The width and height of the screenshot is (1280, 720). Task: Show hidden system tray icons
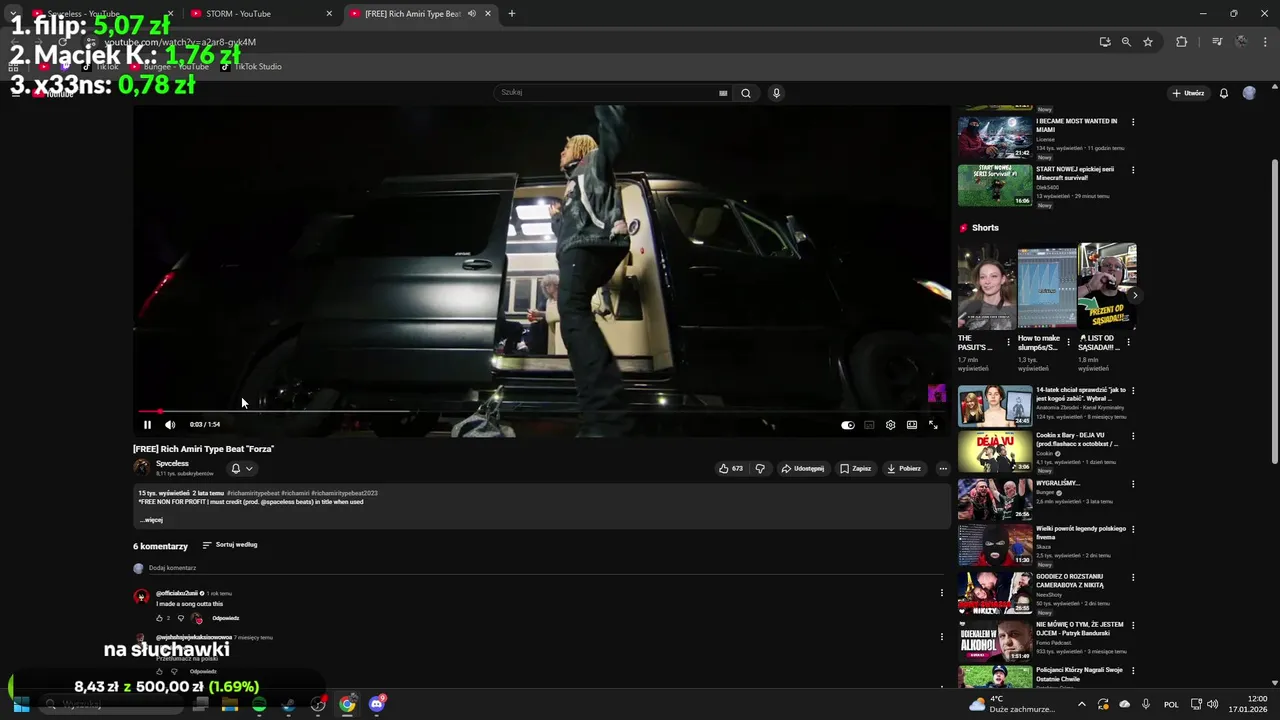point(1081,704)
